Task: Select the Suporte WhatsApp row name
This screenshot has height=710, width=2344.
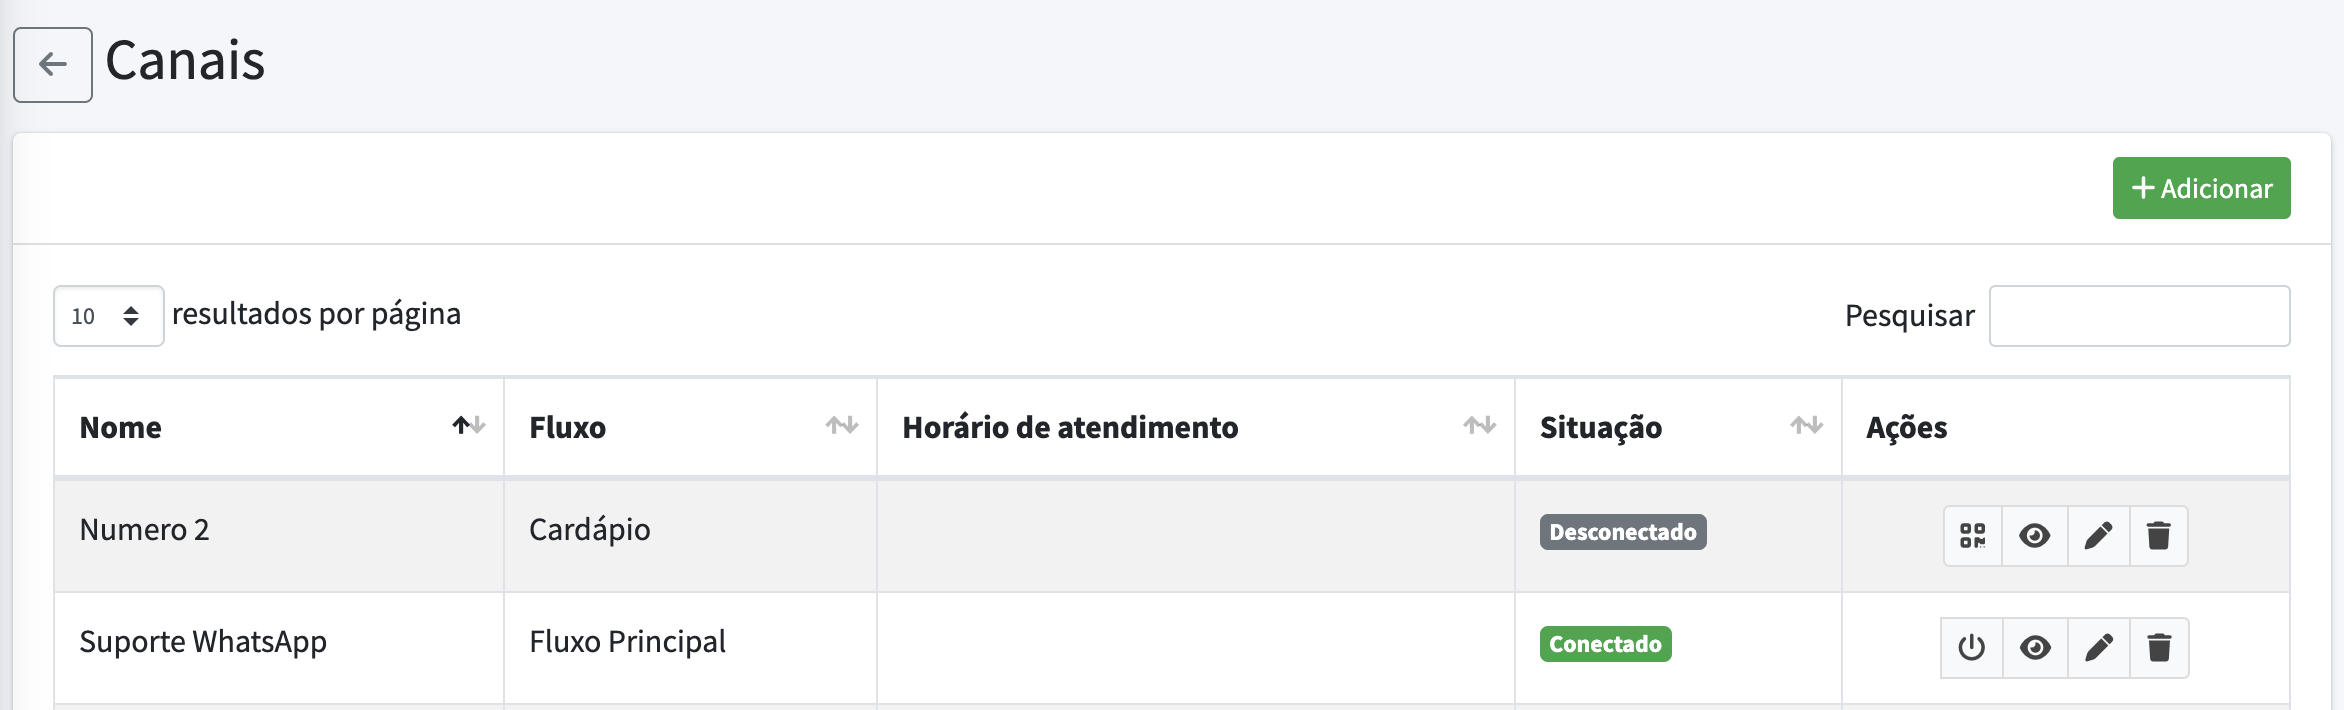Action: click(x=203, y=642)
